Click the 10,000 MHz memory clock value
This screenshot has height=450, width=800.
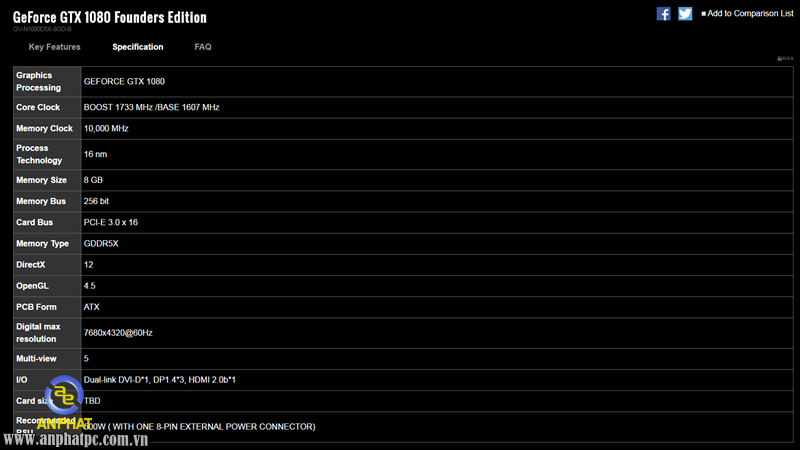point(106,129)
